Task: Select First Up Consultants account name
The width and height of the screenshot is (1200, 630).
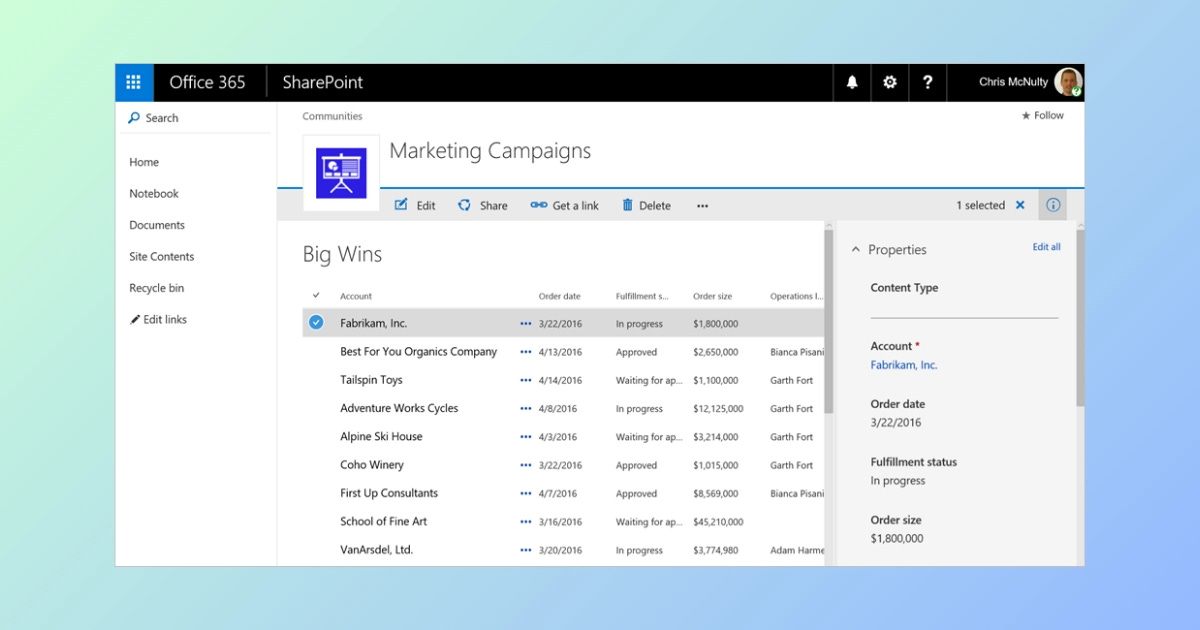Action: (389, 493)
